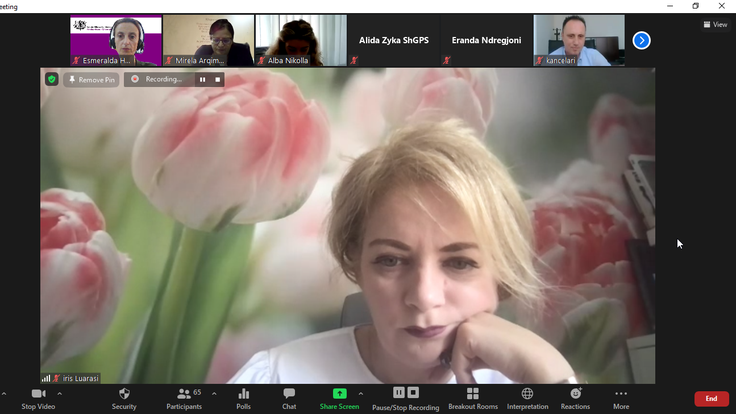Viewport: 736px width, 414px height.
Task: Click the red End button
Action: tap(711, 398)
